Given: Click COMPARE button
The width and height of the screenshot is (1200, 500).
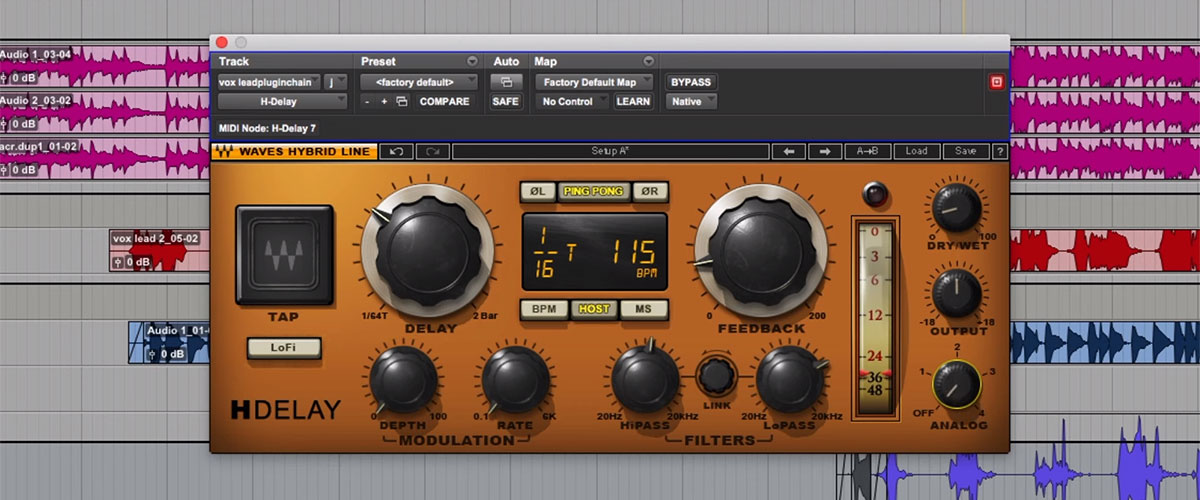Looking at the screenshot, I should tap(445, 102).
